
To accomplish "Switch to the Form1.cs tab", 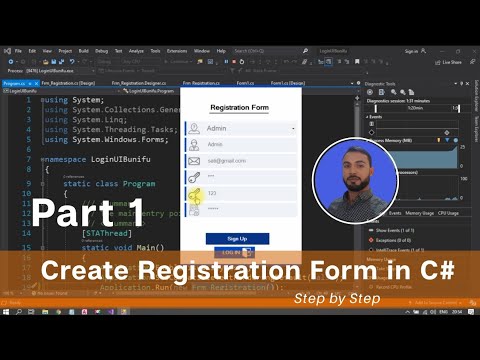I will click(x=245, y=83).
